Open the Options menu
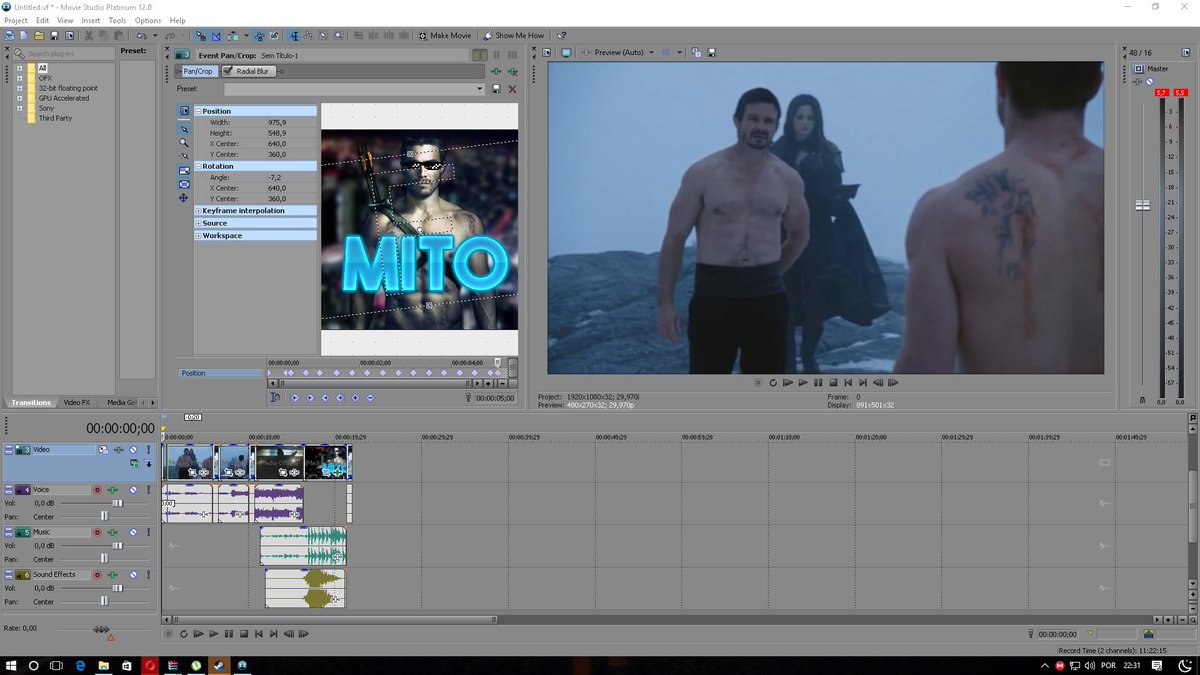Image resolution: width=1200 pixels, height=675 pixels. pos(148,20)
